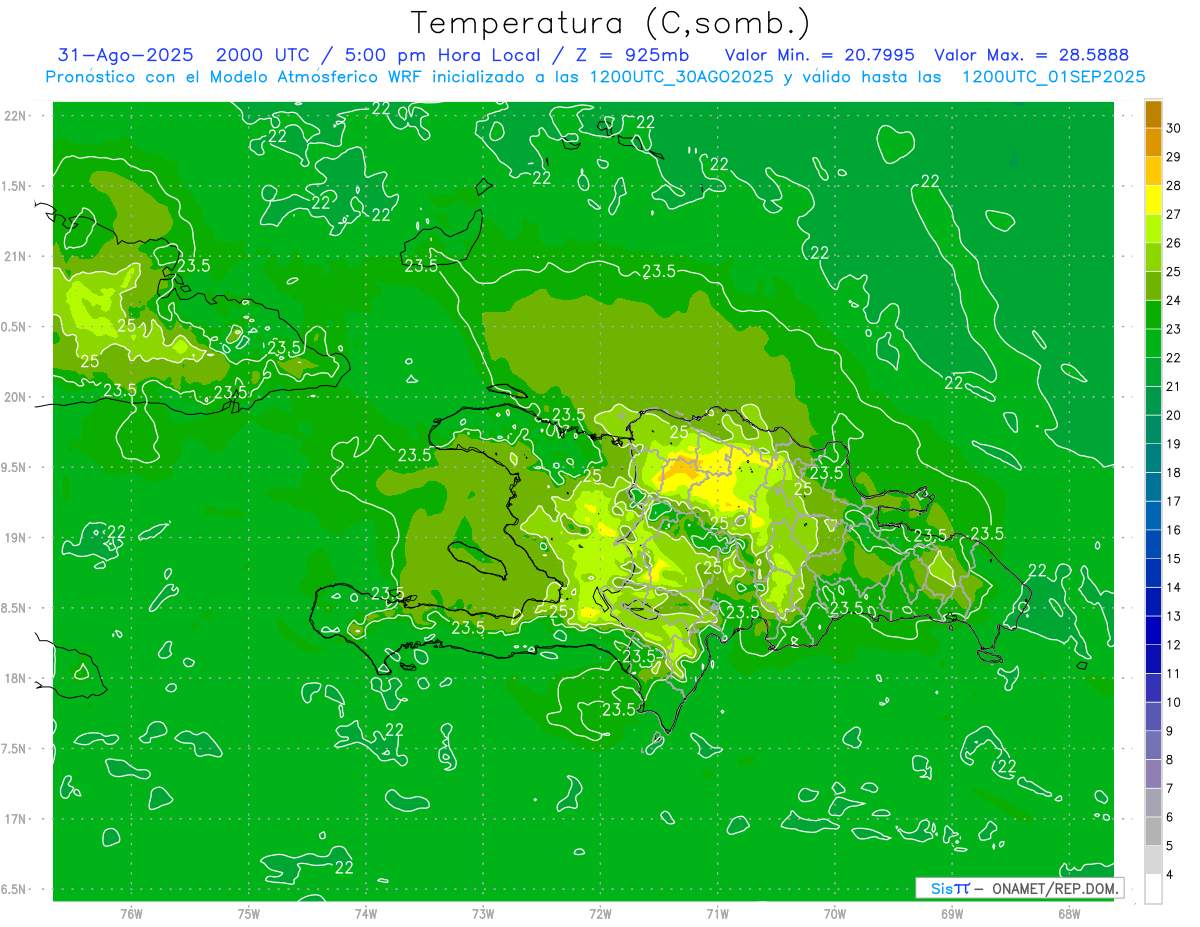Click the "18N" latitude label
Screen dimensions: 1200x927
[x=15, y=678]
